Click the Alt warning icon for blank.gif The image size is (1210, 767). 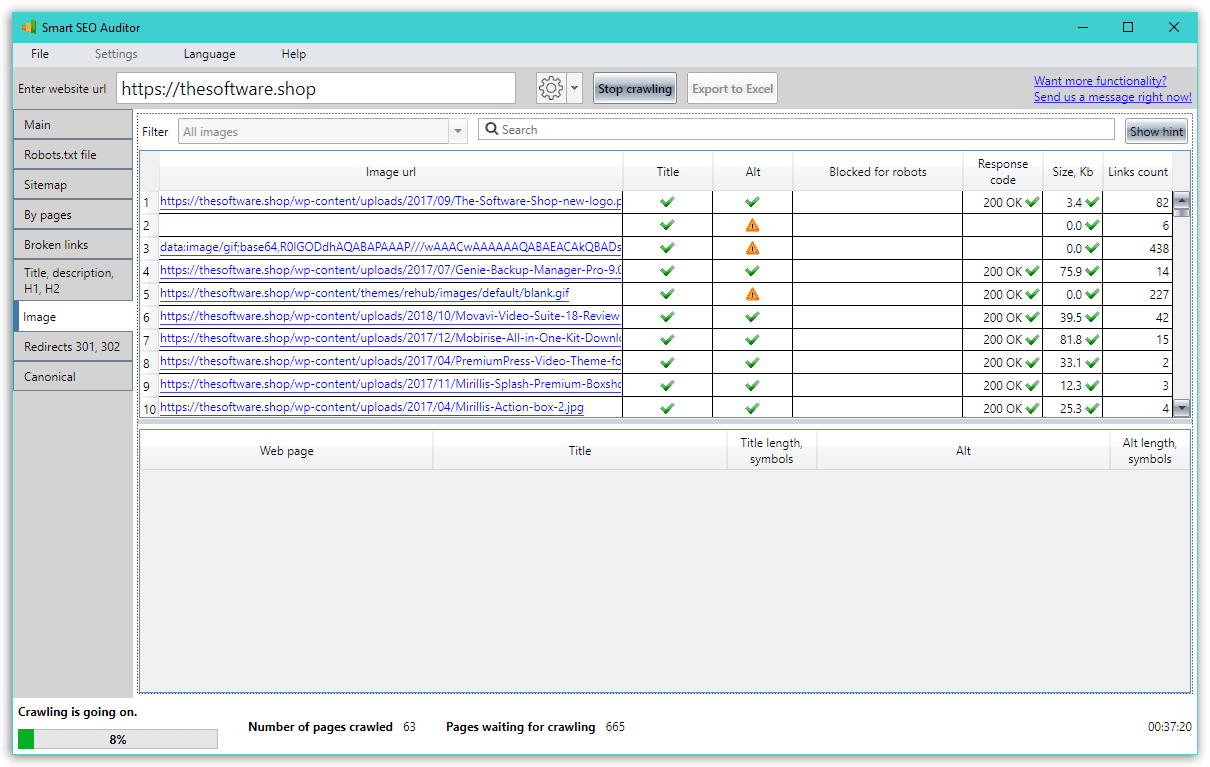(752, 294)
